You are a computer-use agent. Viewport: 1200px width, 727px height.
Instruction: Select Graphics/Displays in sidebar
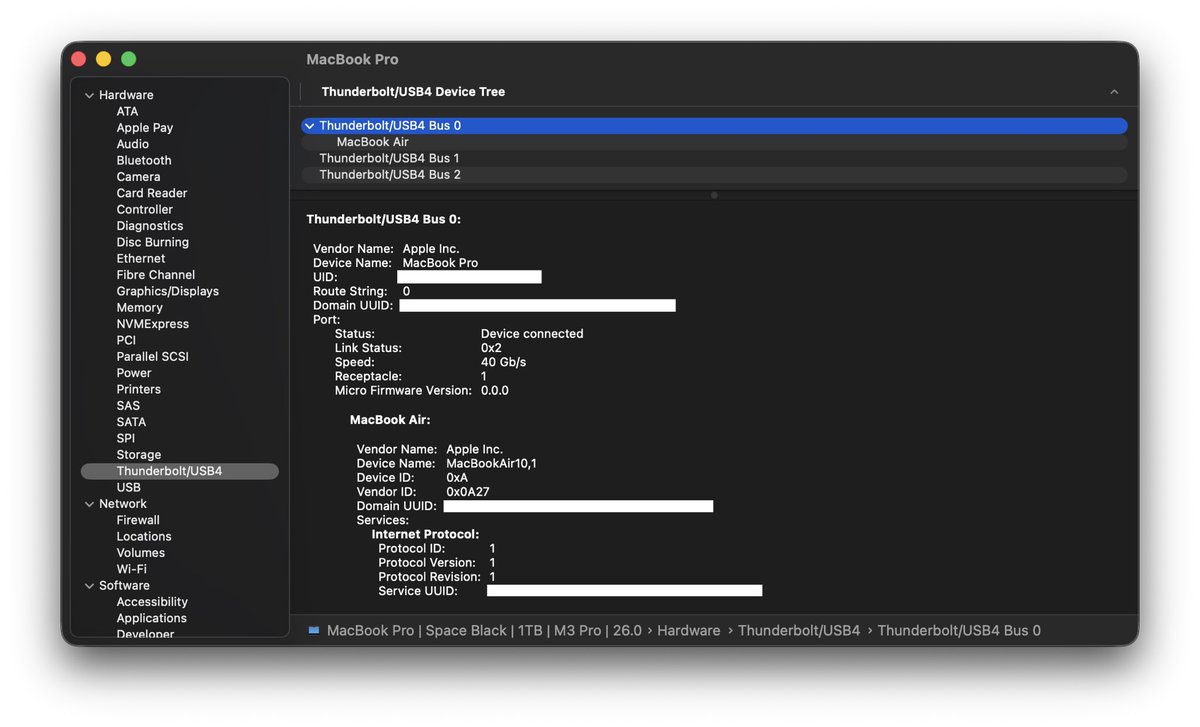point(168,291)
